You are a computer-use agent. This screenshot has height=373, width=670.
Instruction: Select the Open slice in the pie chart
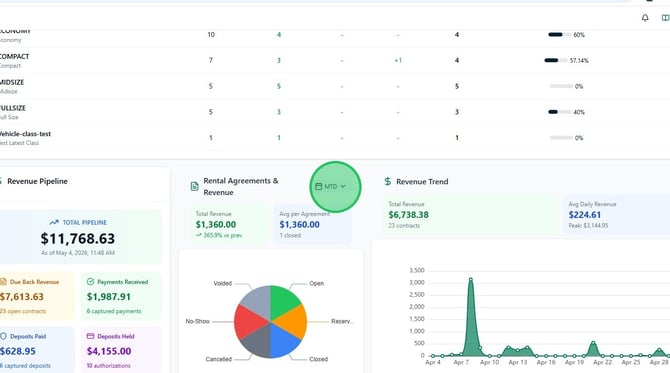click(284, 300)
